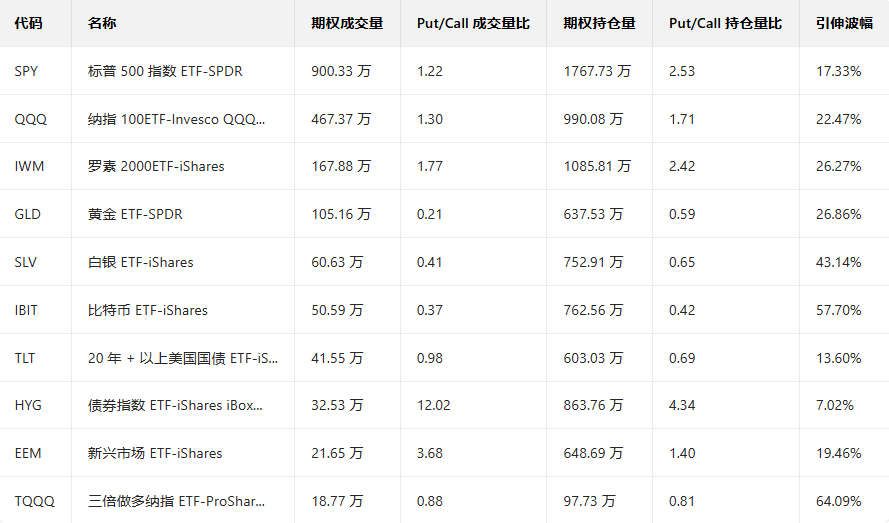Click the SPY ticker code

[27, 71]
